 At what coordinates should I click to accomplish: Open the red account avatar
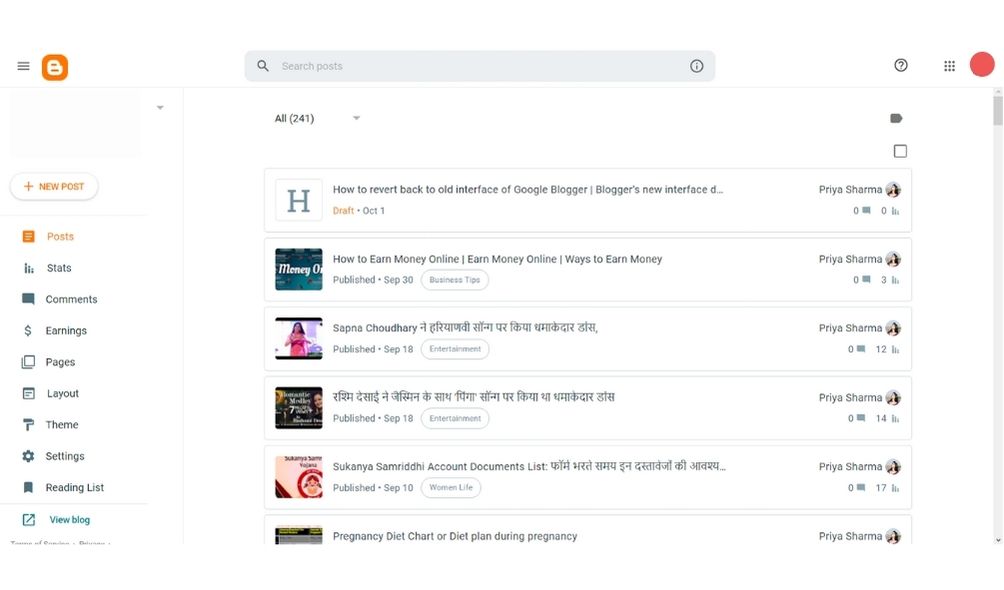pos(982,65)
